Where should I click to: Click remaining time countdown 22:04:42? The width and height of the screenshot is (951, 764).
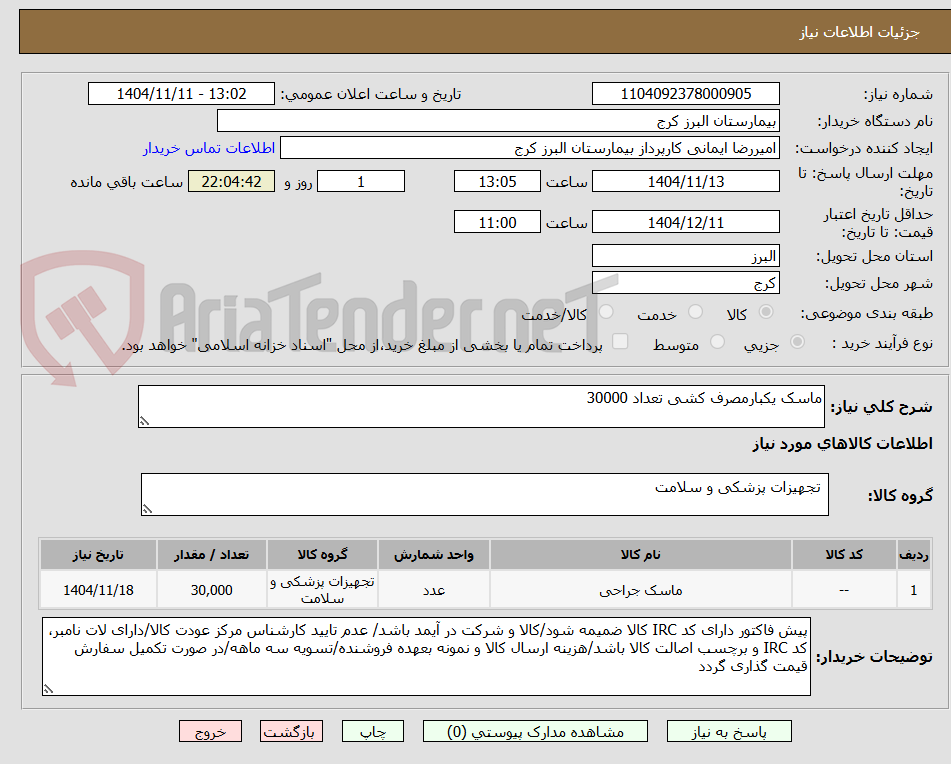pos(231,181)
